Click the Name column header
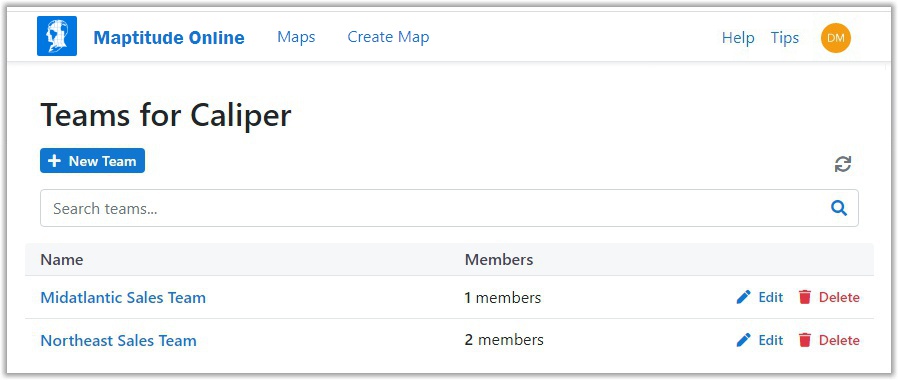The height and width of the screenshot is (380, 898). coord(62,260)
